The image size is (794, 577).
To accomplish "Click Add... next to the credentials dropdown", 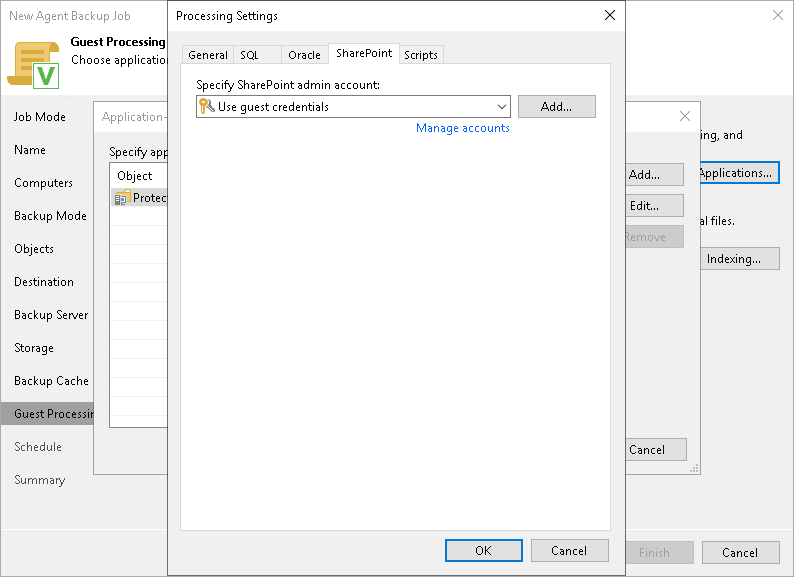I will pos(557,106).
